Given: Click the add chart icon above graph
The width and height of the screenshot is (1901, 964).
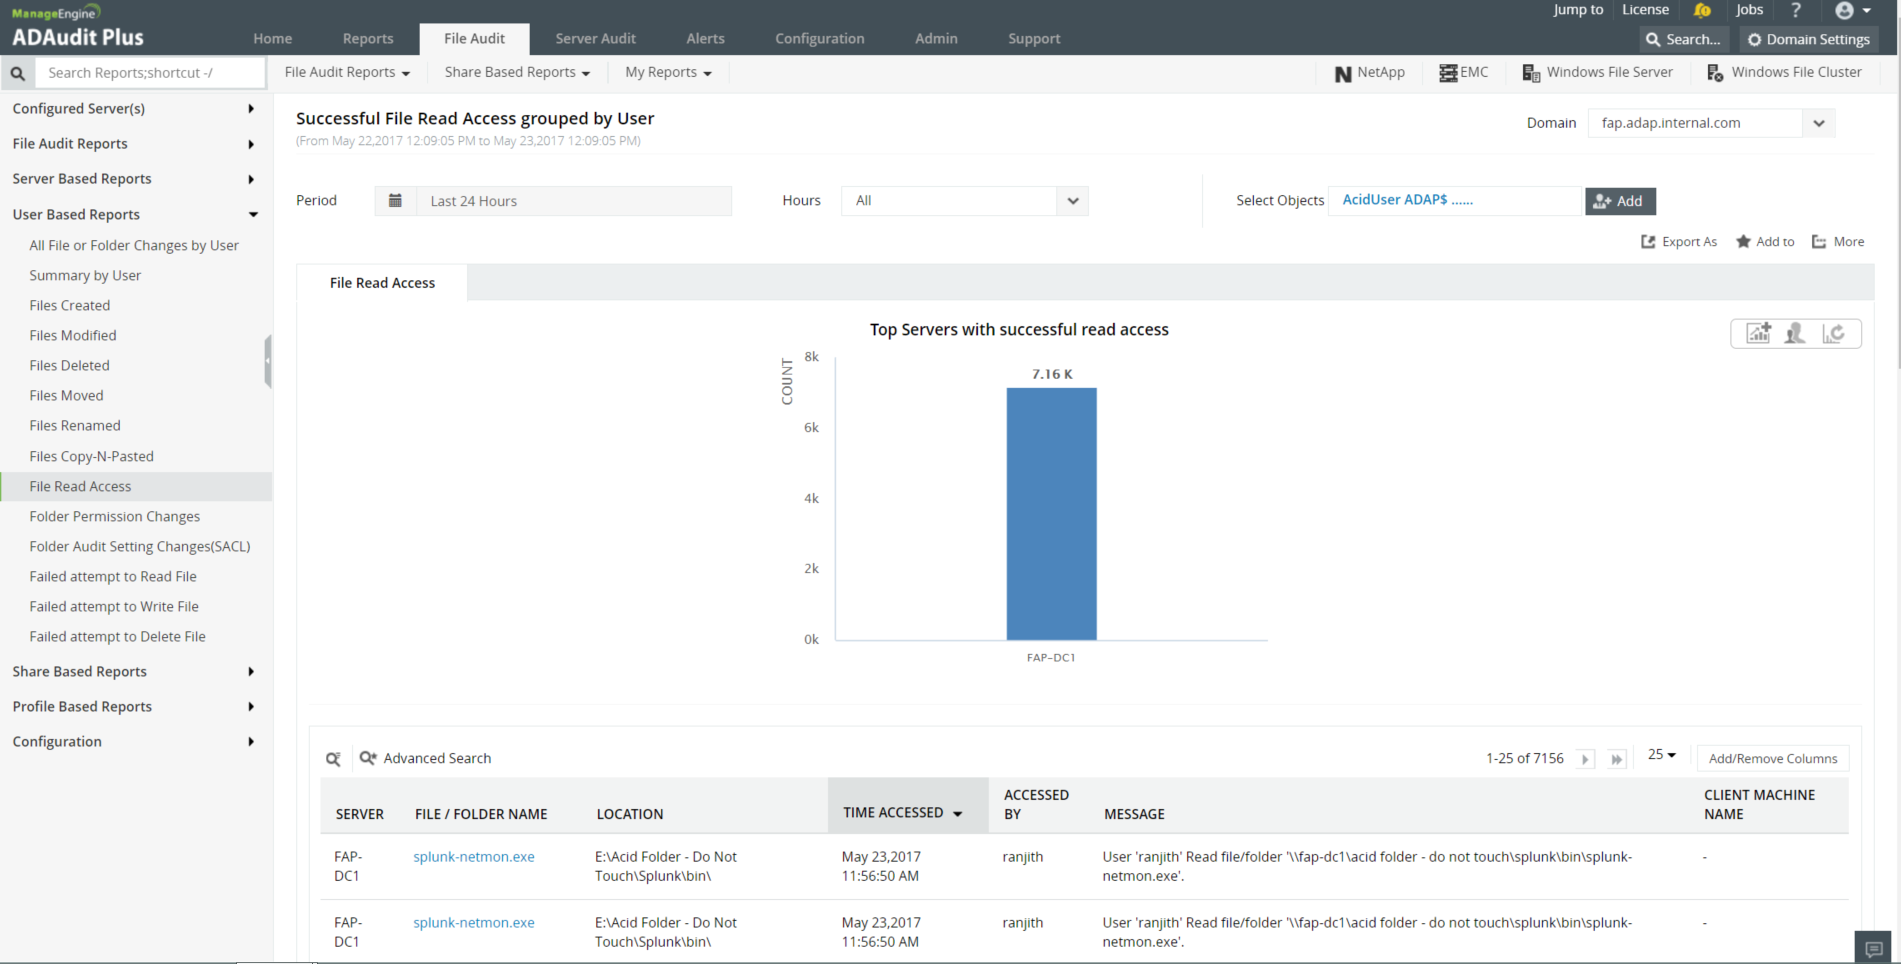Looking at the screenshot, I should [x=1758, y=334].
